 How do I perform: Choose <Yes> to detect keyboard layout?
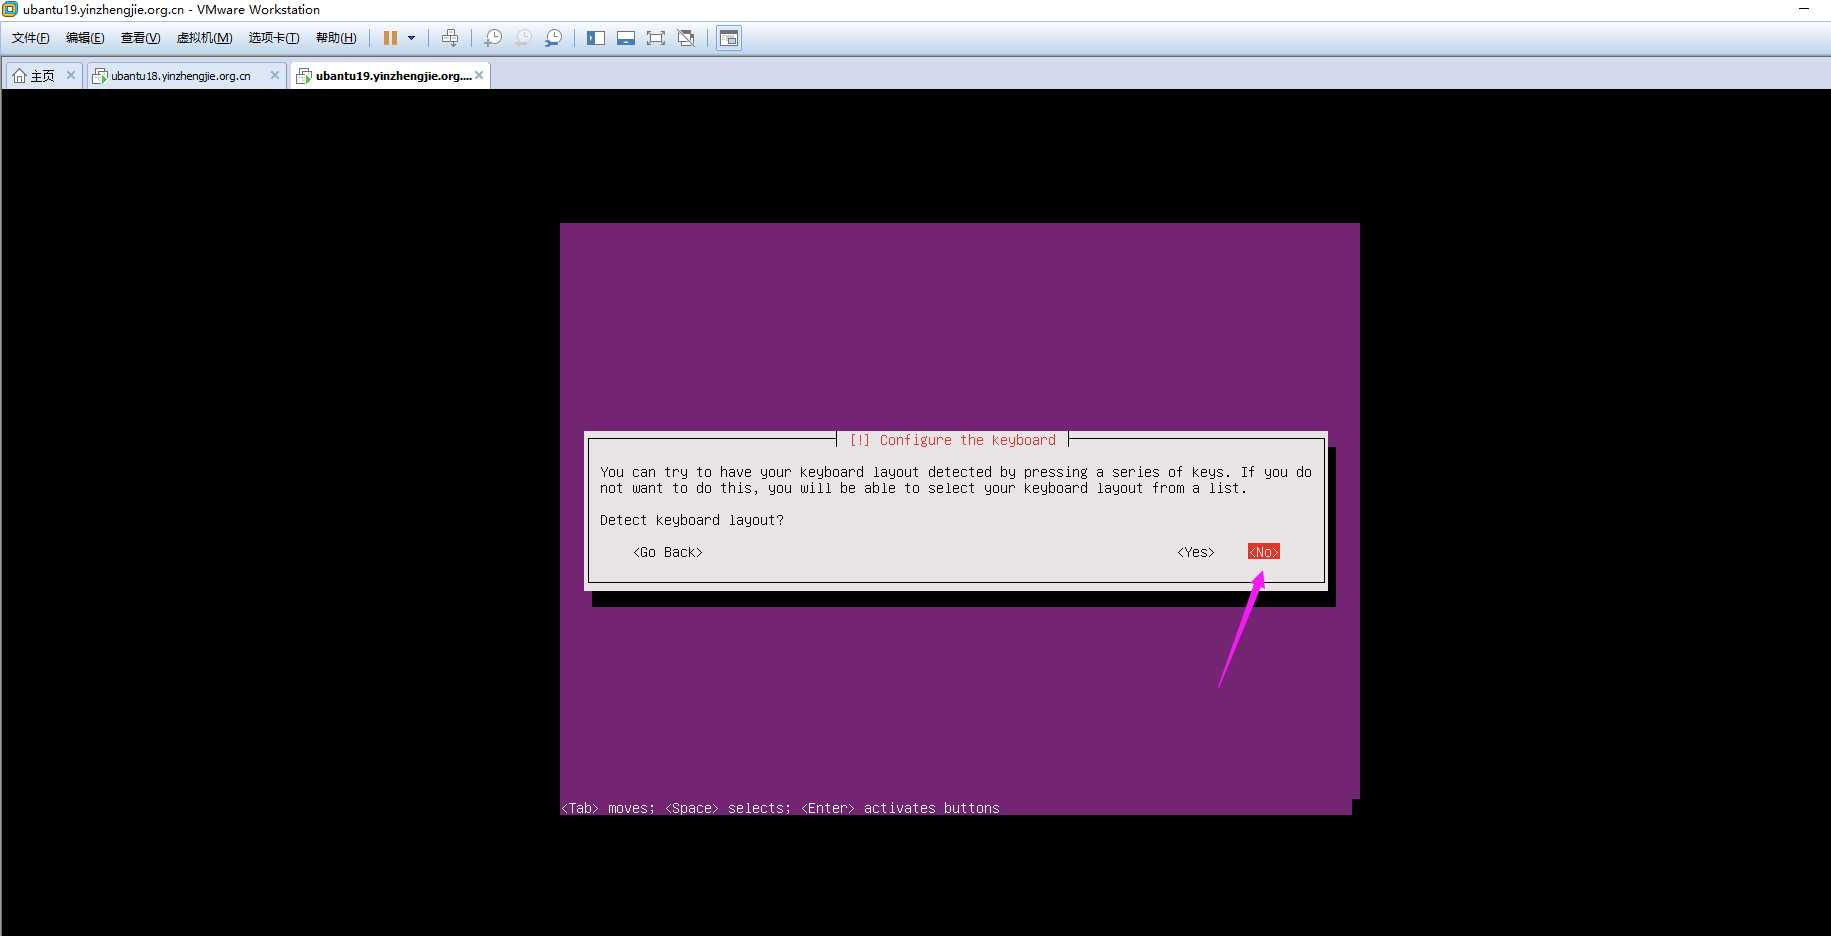coord(1196,552)
